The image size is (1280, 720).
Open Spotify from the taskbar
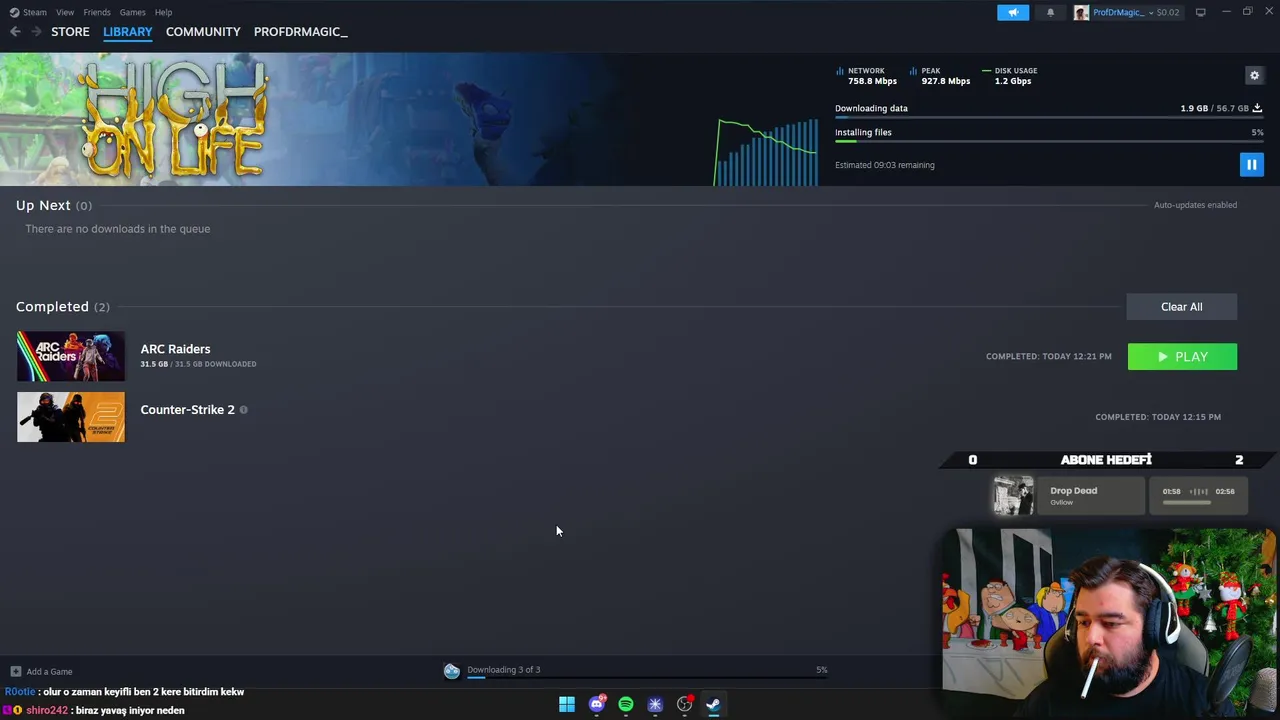(626, 705)
